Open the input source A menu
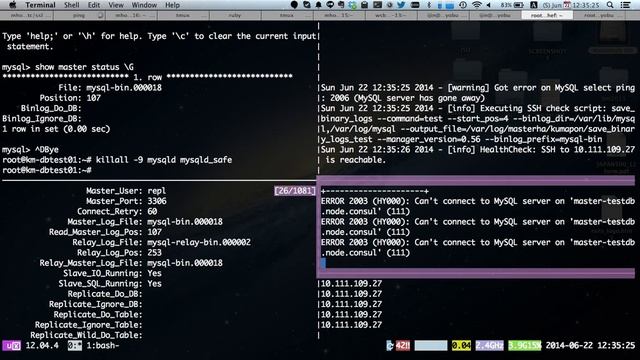The width and height of the screenshot is (640, 360). 533,5
